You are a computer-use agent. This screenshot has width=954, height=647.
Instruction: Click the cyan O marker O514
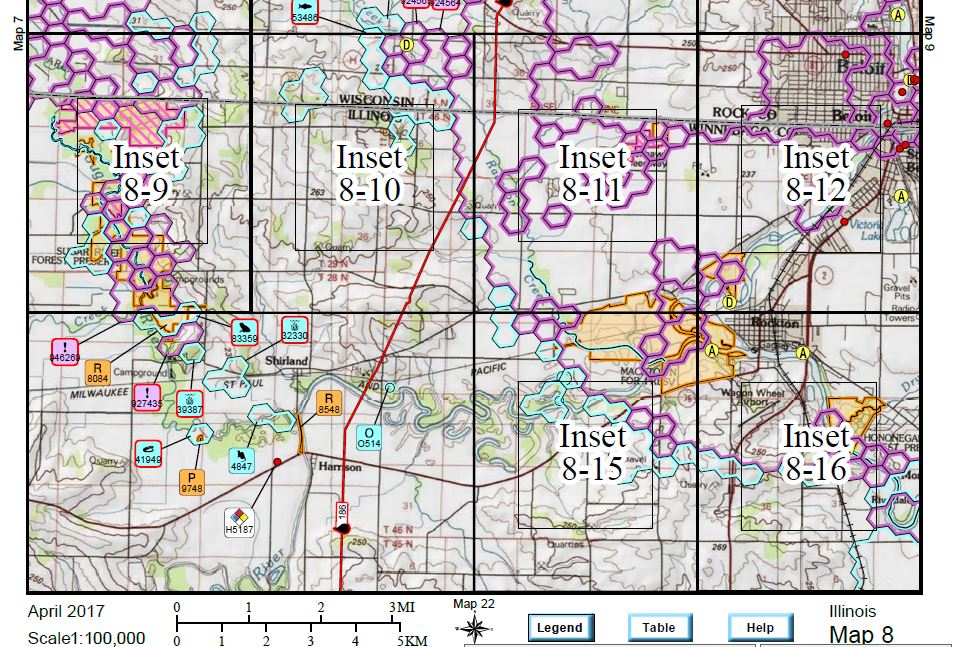pos(369,437)
